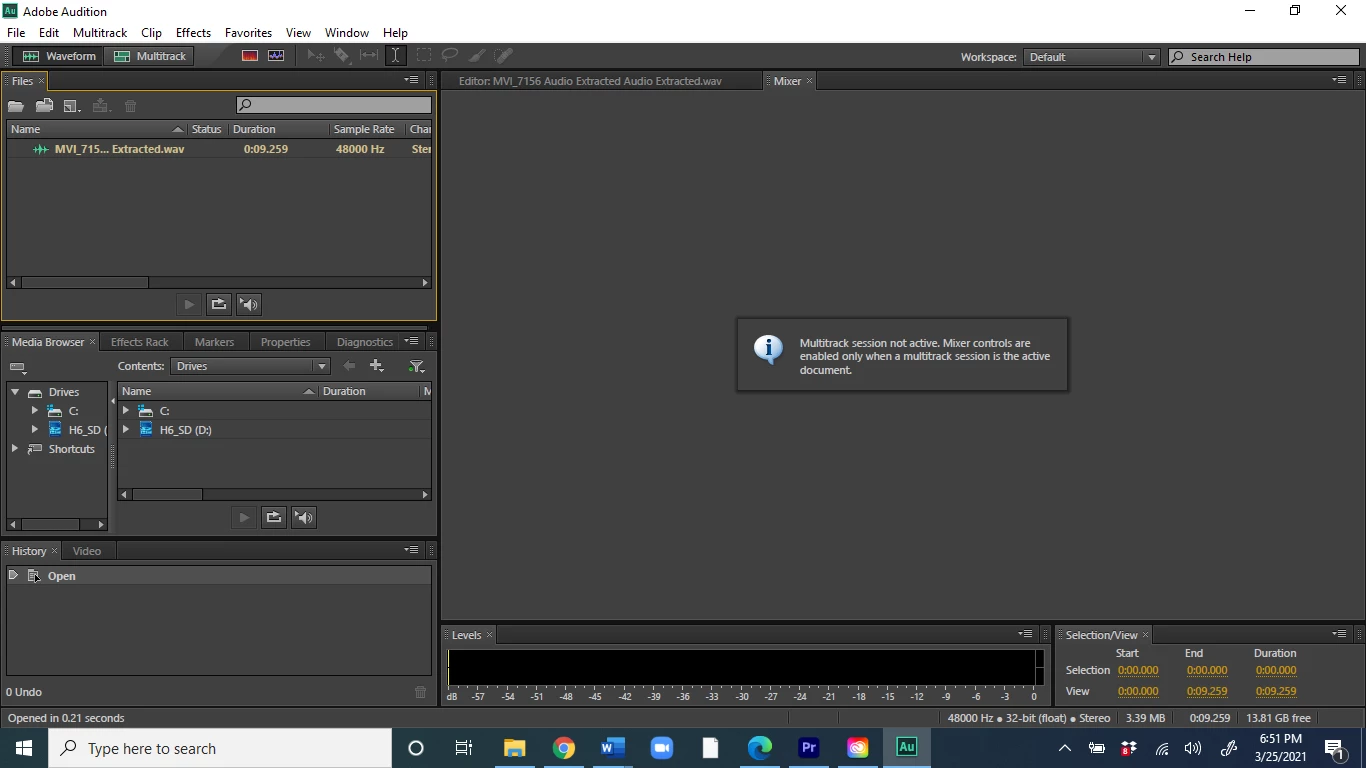This screenshot has width=1366, height=768.
Task: Click the Task View taskbar icon
Action: tap(464, 748)
